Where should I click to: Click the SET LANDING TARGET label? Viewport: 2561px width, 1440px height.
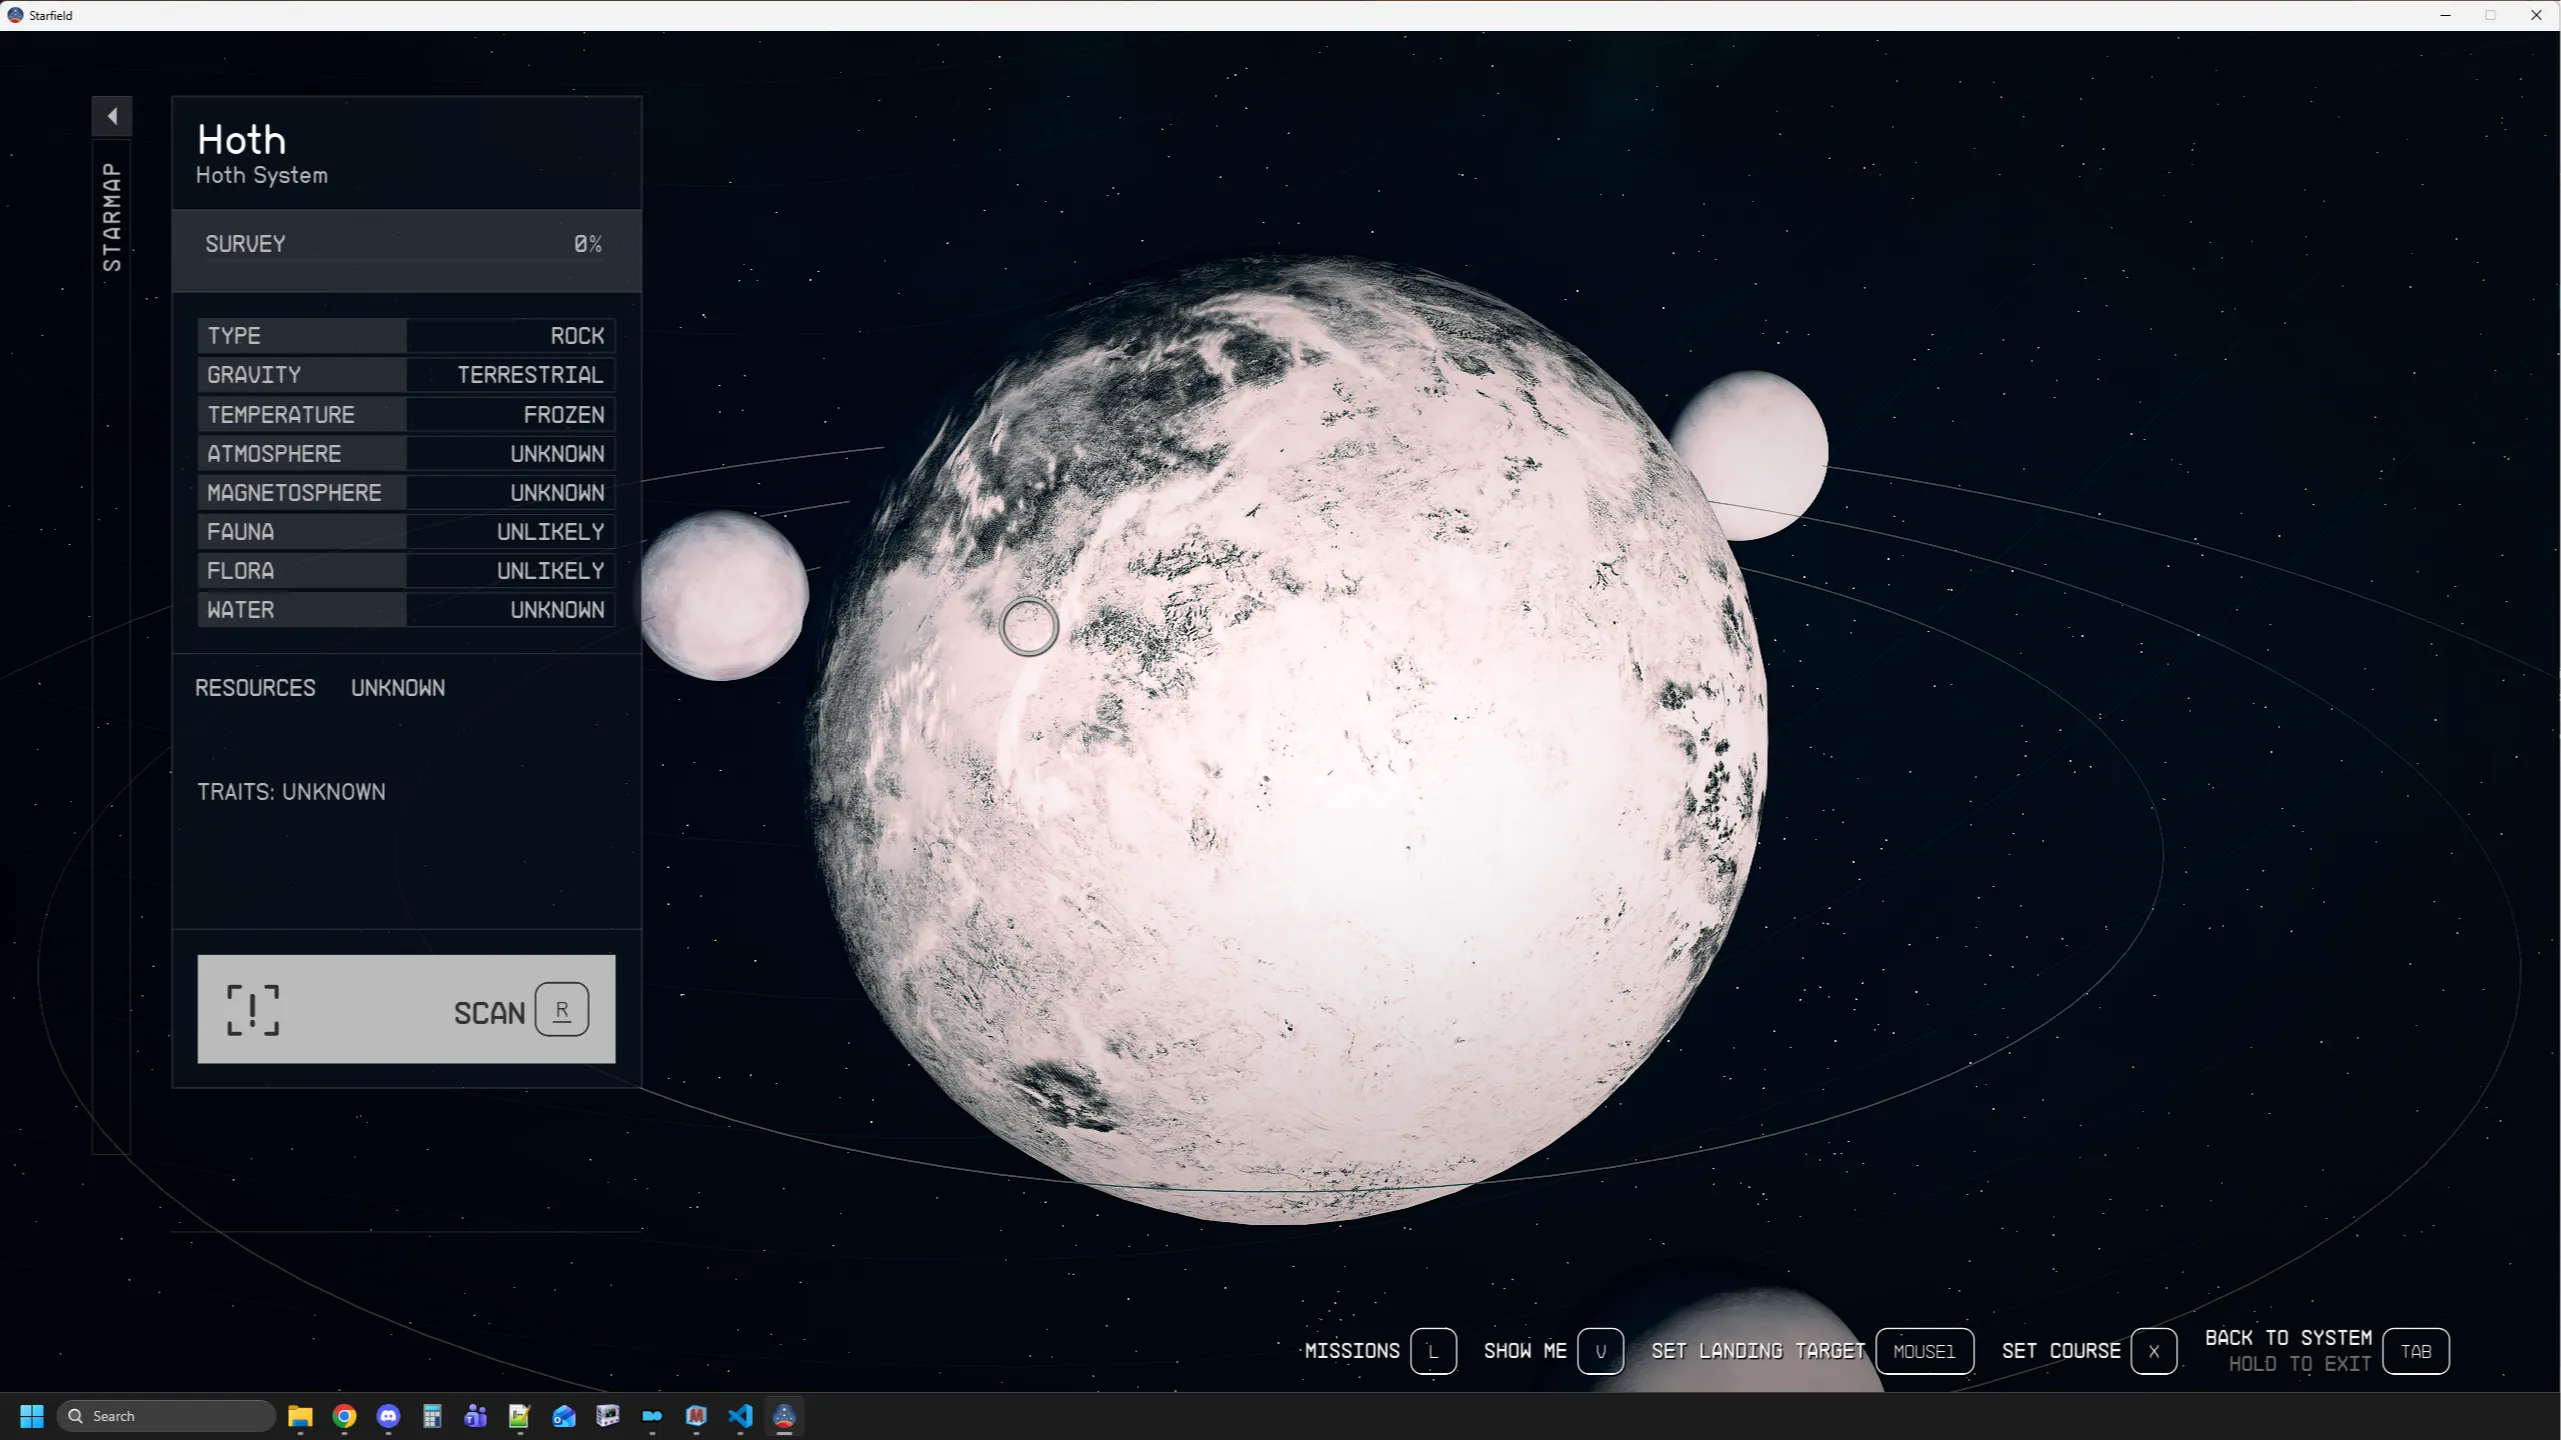pos(1758,1351)
